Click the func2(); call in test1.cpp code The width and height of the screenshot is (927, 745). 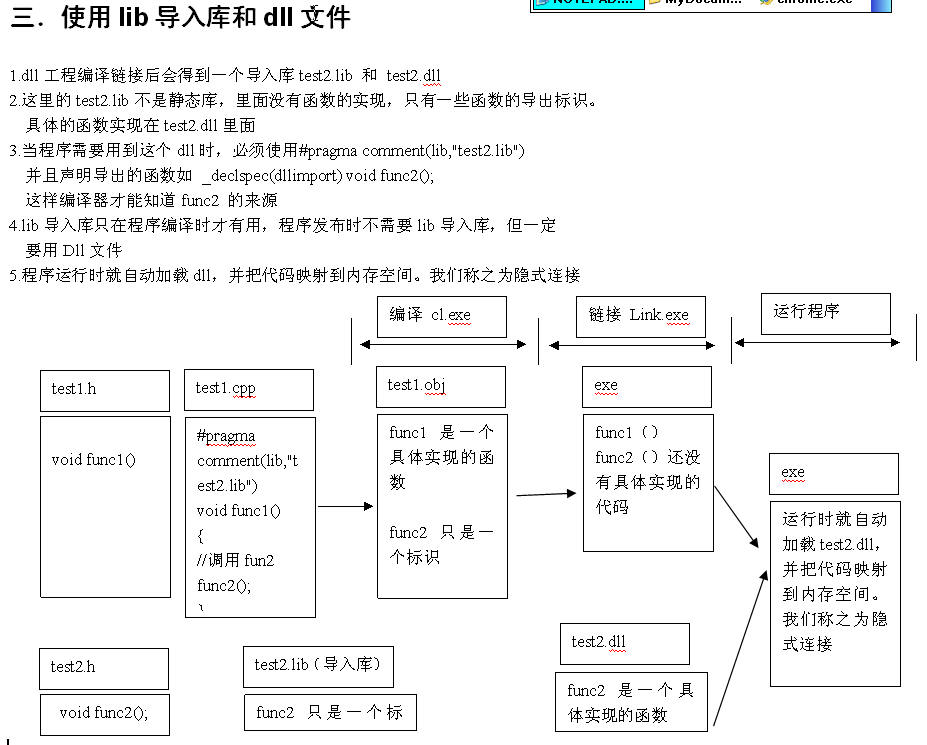tap(224, 585)
